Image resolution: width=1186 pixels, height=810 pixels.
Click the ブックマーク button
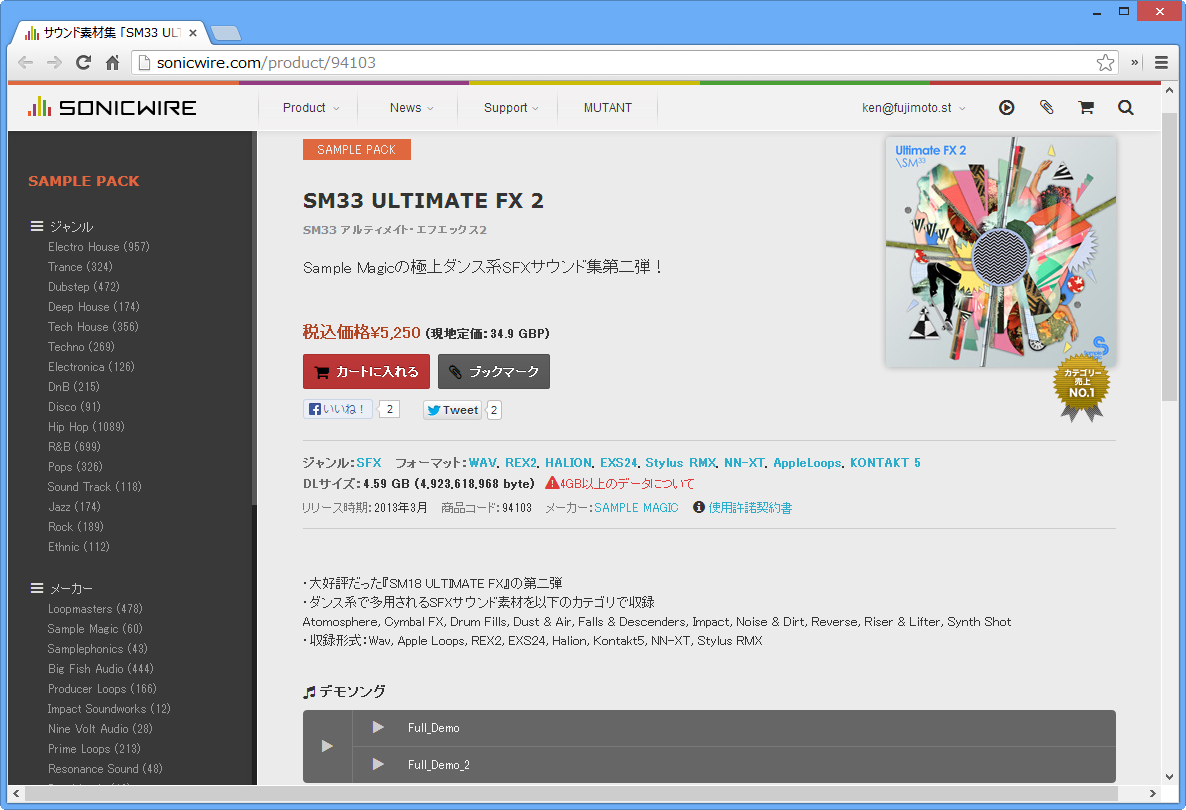pyautogui.click(x=494, y=371)
